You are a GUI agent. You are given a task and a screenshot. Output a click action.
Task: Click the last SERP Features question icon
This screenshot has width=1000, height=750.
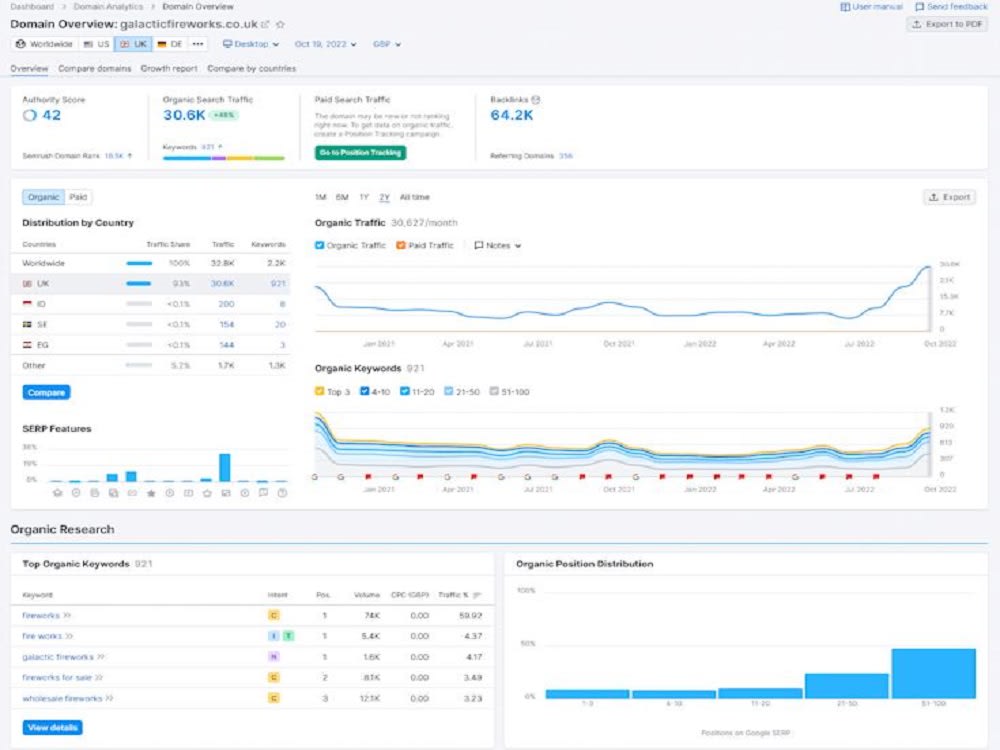tap(282, 493)
